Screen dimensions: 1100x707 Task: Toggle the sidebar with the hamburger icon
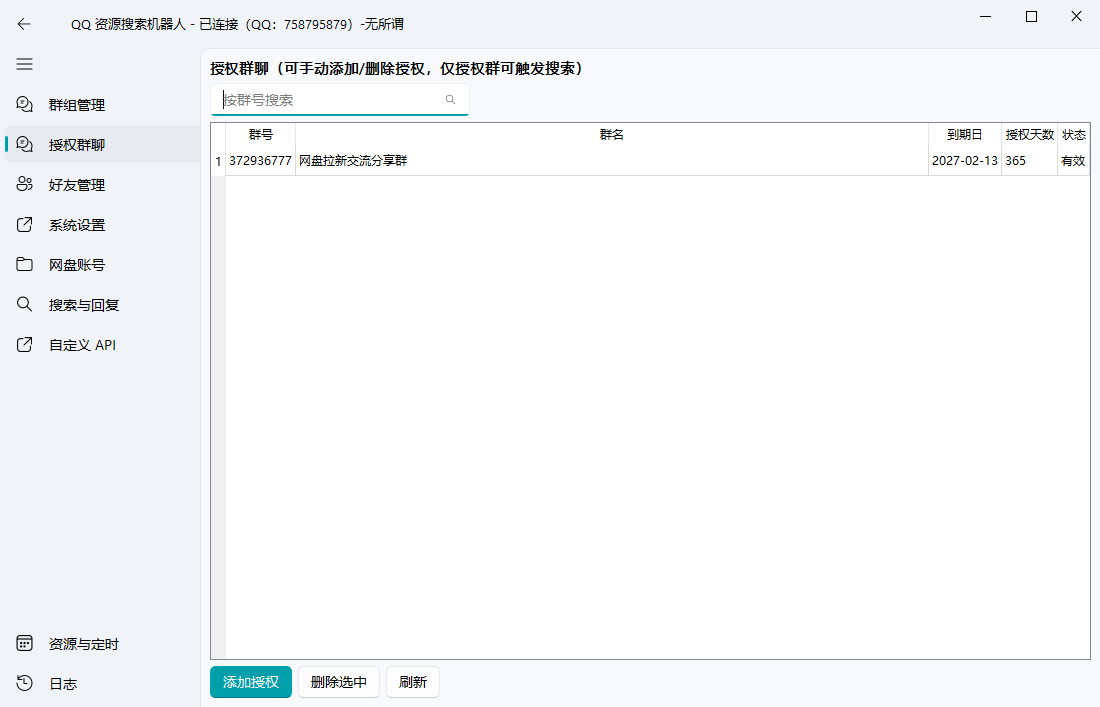click(x=24, y=64)
